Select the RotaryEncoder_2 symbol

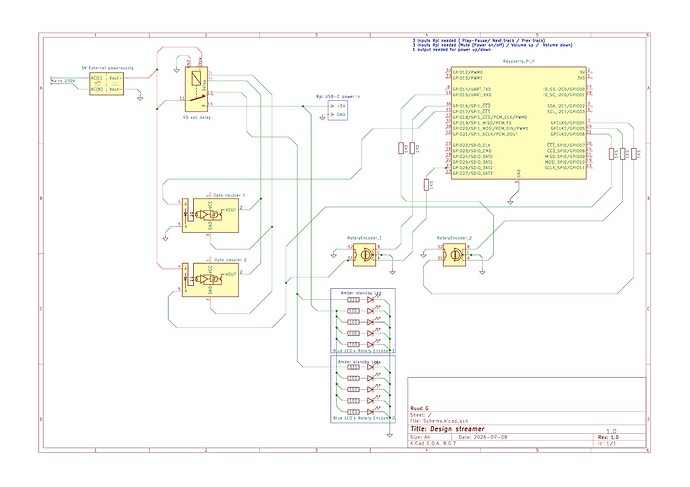[455, 255]
